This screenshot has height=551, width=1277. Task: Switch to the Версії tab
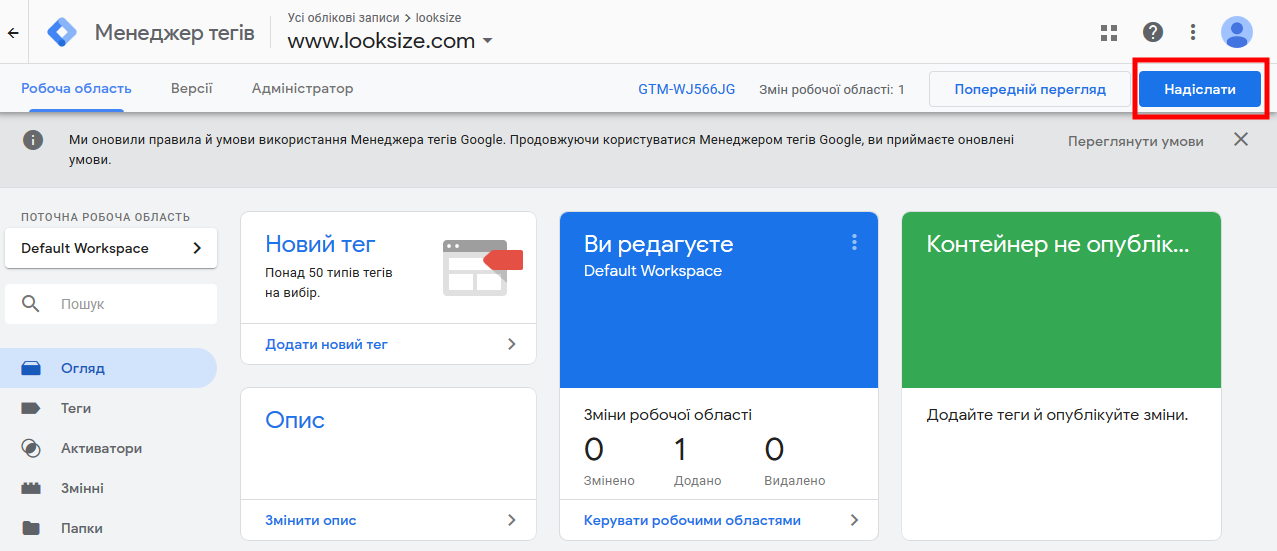tap(191, 88)
